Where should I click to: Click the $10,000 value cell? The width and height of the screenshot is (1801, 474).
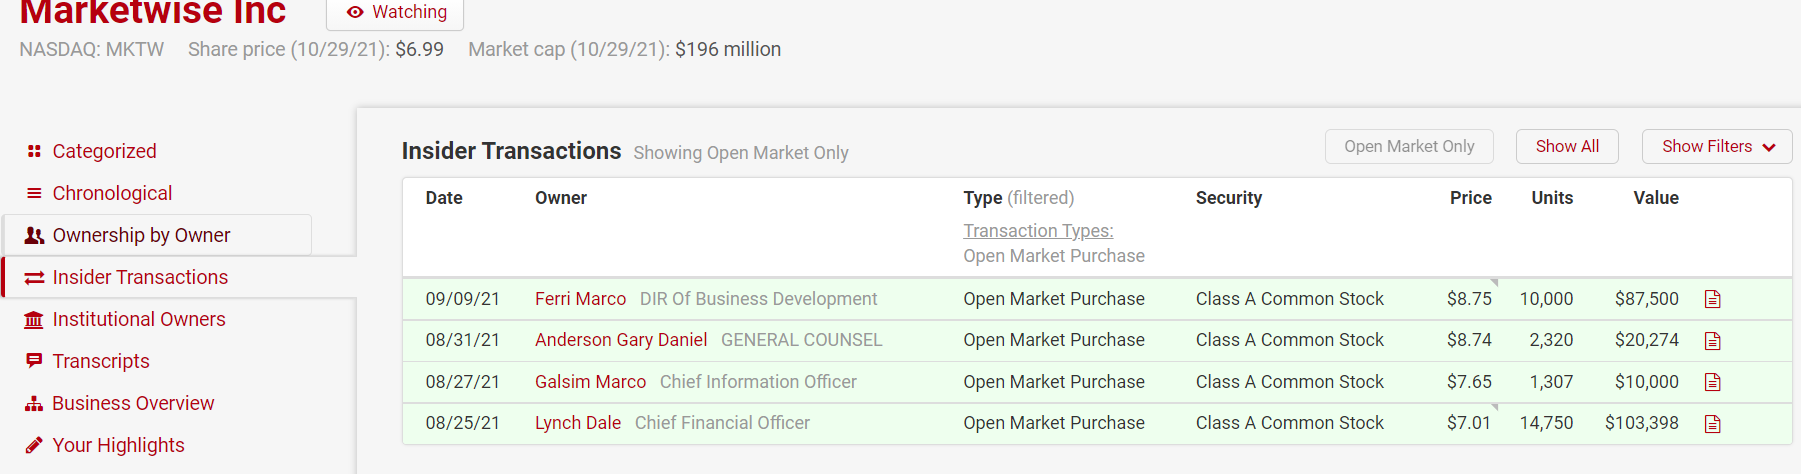(x=1647, y=382)
